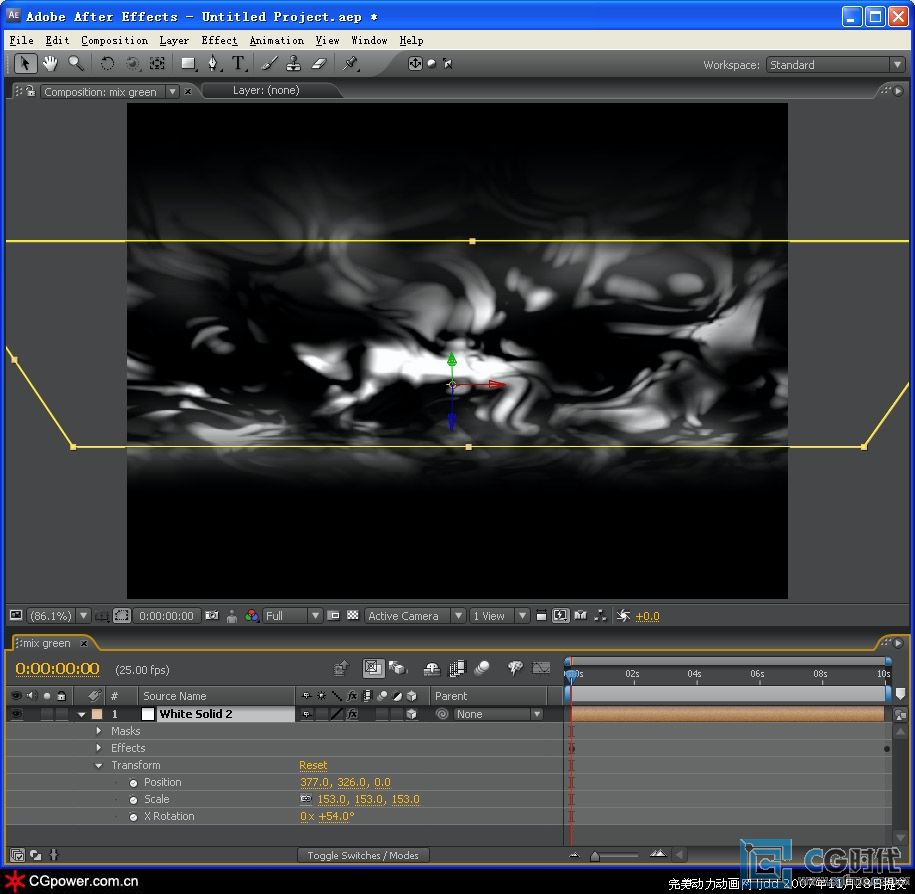Click the orange label color of White Solid 2

tap(97, 714)
